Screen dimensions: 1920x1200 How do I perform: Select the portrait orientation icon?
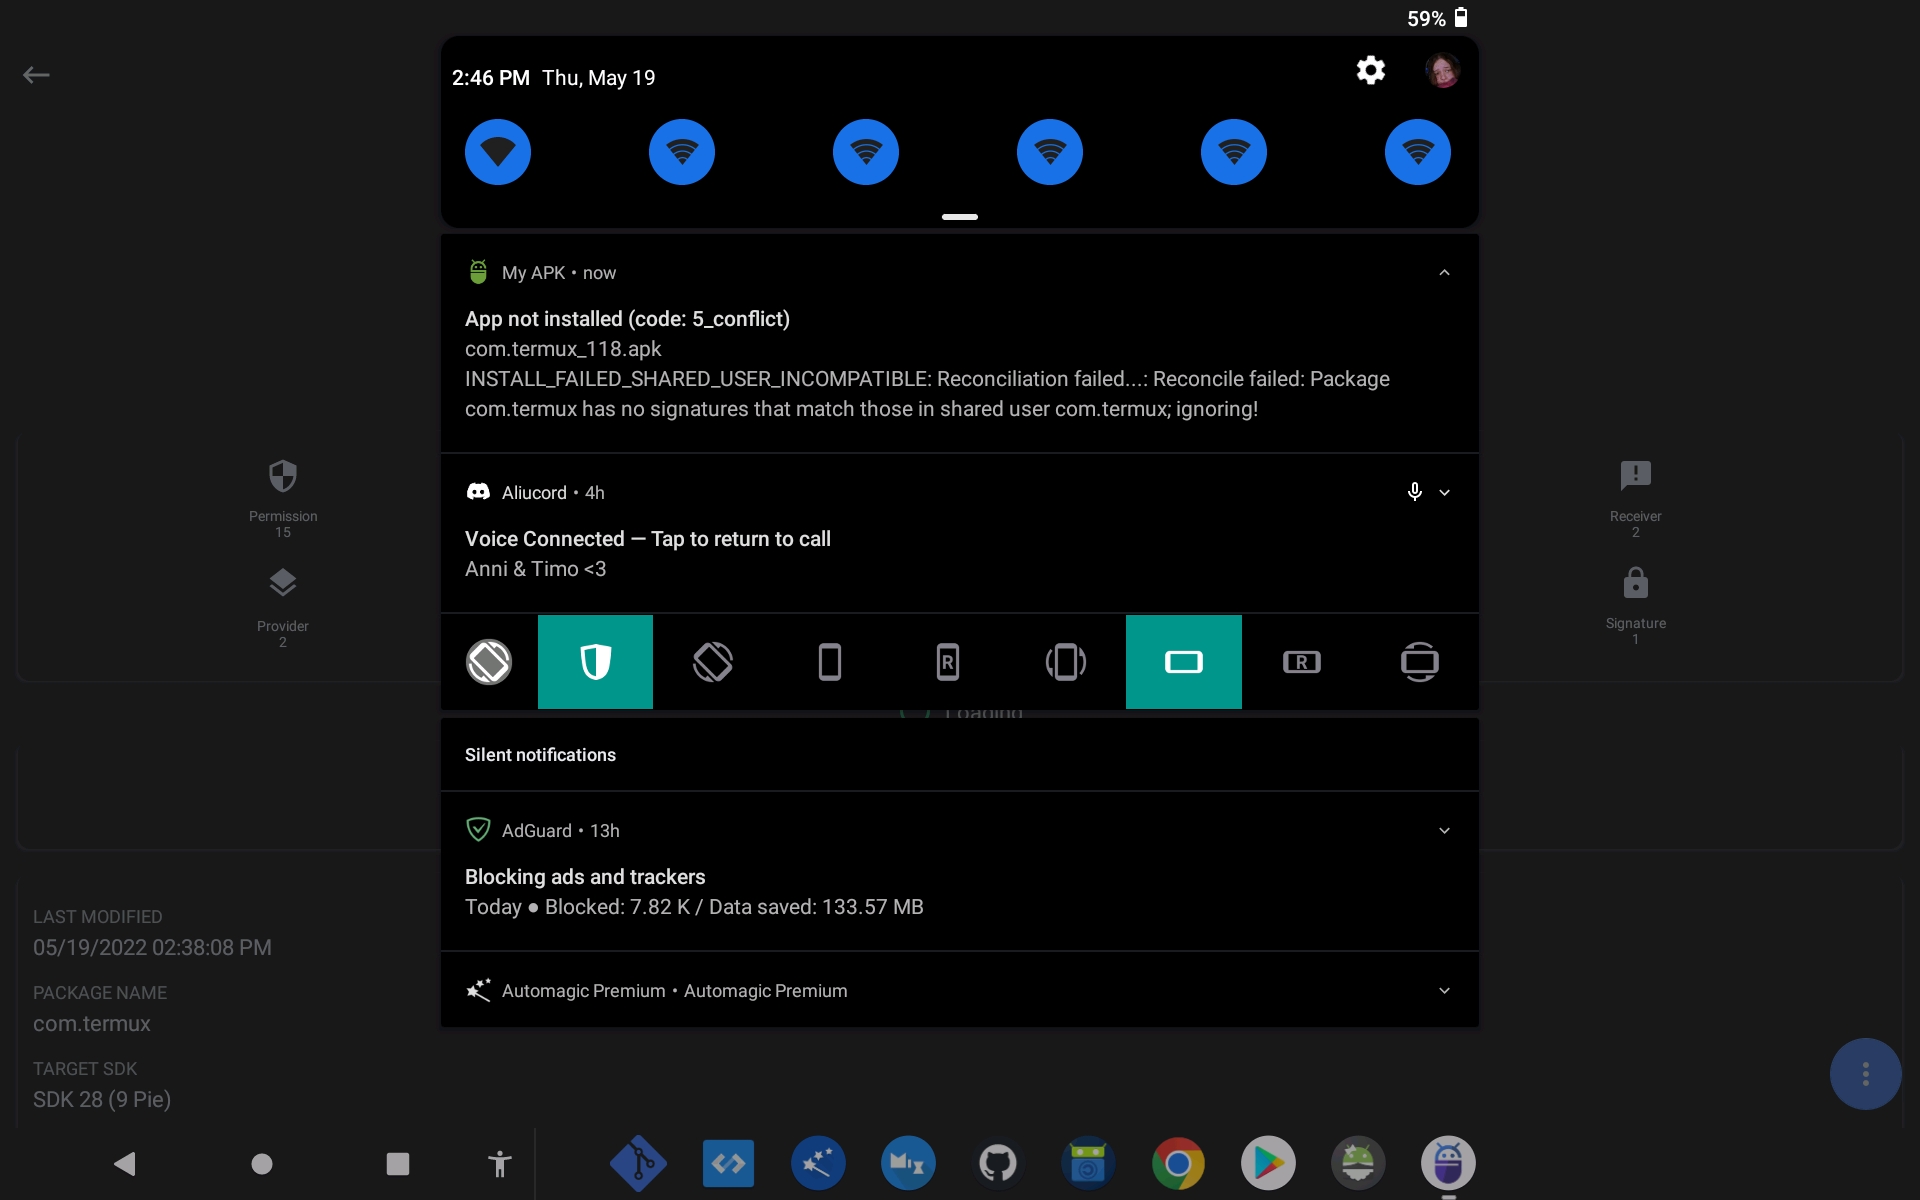click(830, 661)
